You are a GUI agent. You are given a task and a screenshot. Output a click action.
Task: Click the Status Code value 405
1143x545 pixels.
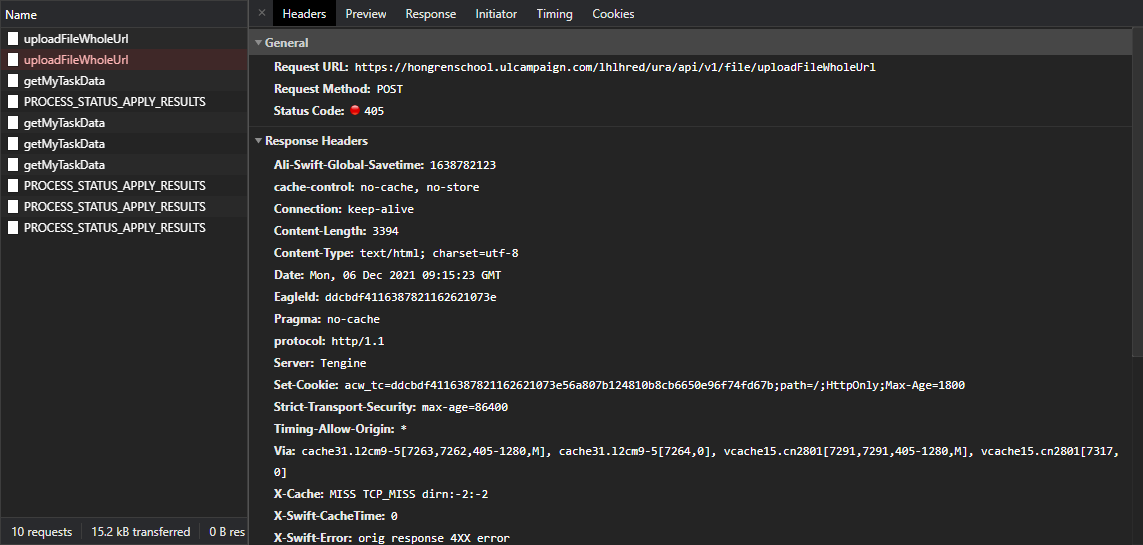point(374,111)
